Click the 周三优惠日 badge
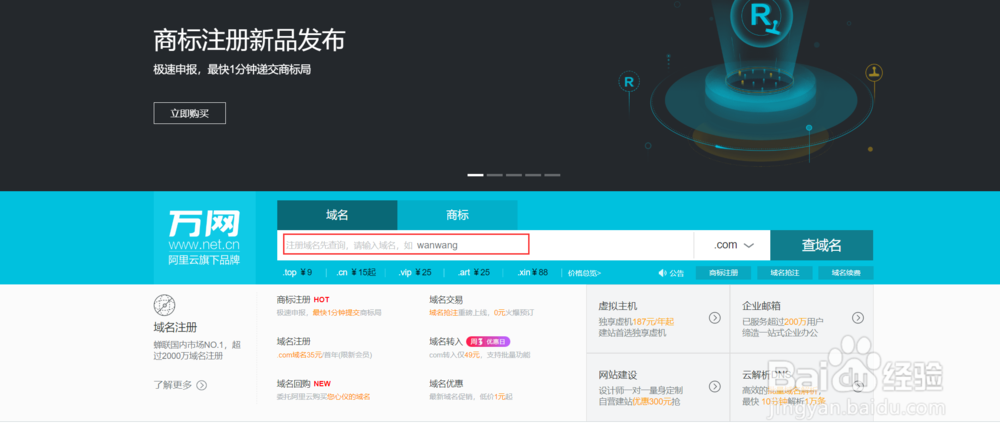This screenshot has width=1000, height=442. [488, 341]
